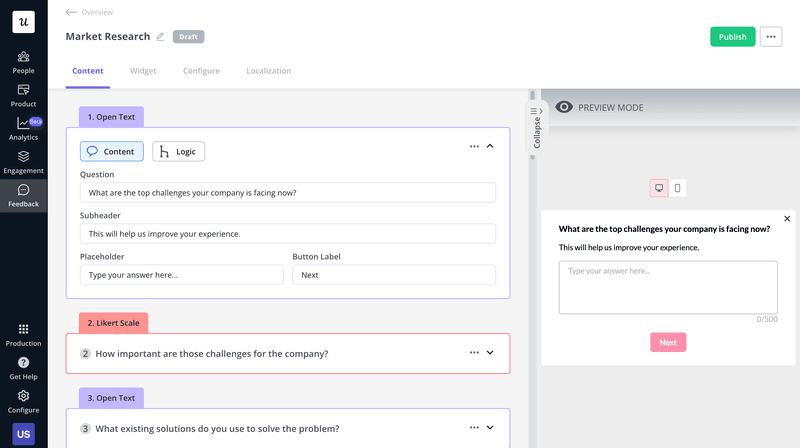This screenshot has height=448, width=800.
Task: Open Engagement in the sidebar
Action: coord(23,161)
